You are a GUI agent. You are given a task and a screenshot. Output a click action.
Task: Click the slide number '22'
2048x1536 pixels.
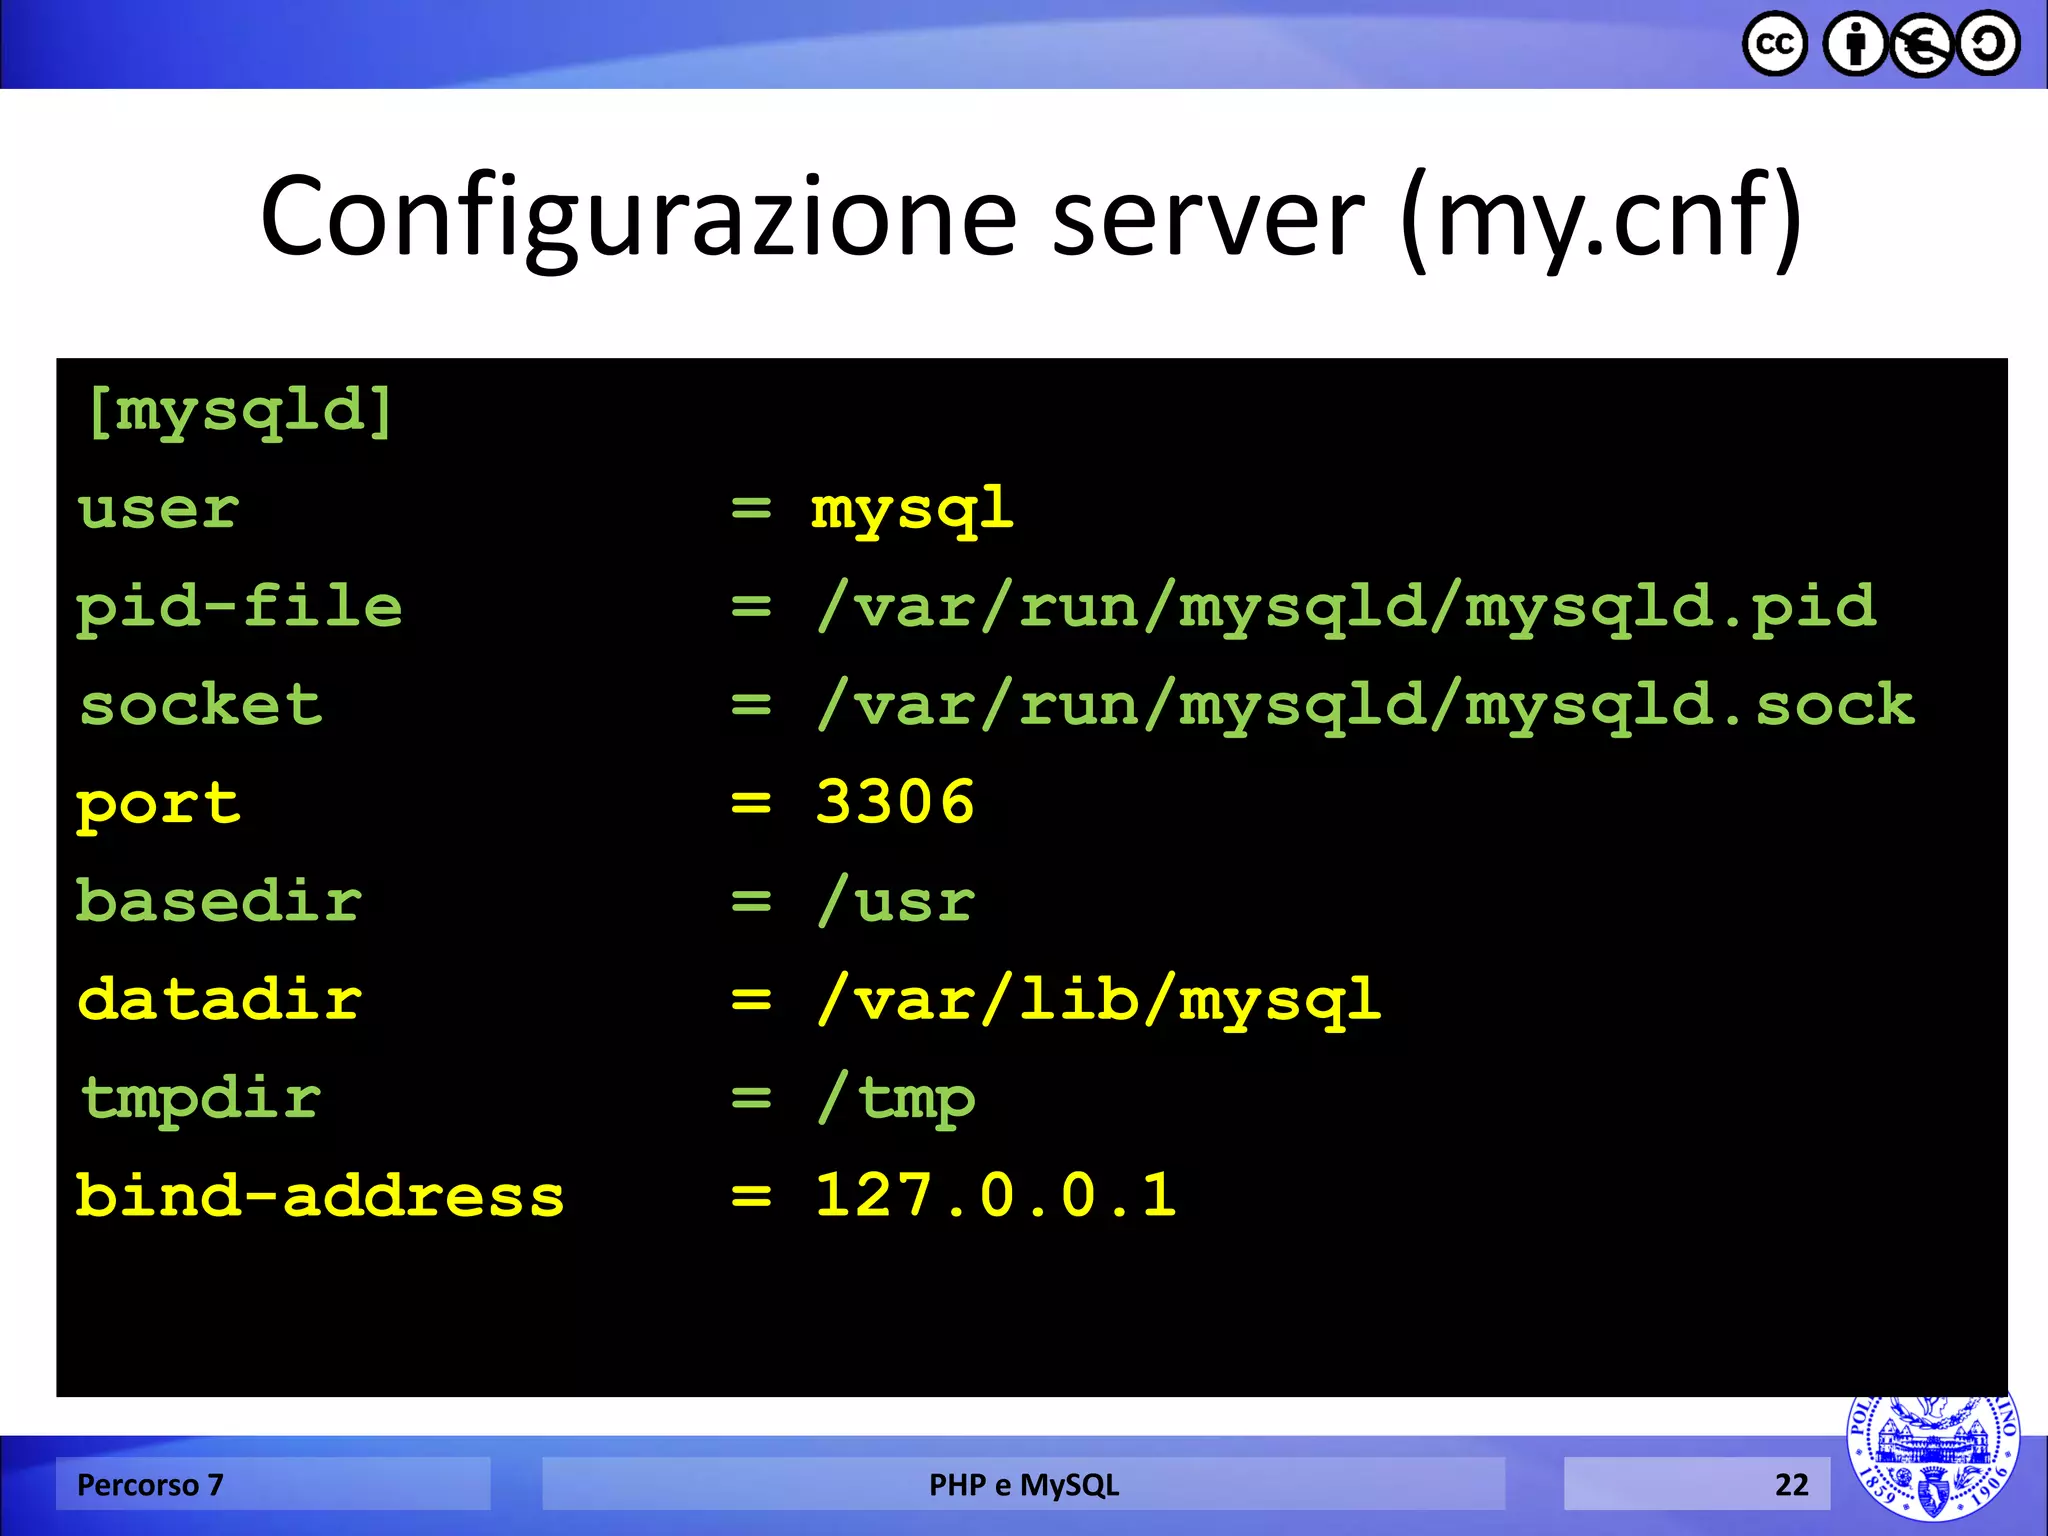click(x=1791, y=1485)
